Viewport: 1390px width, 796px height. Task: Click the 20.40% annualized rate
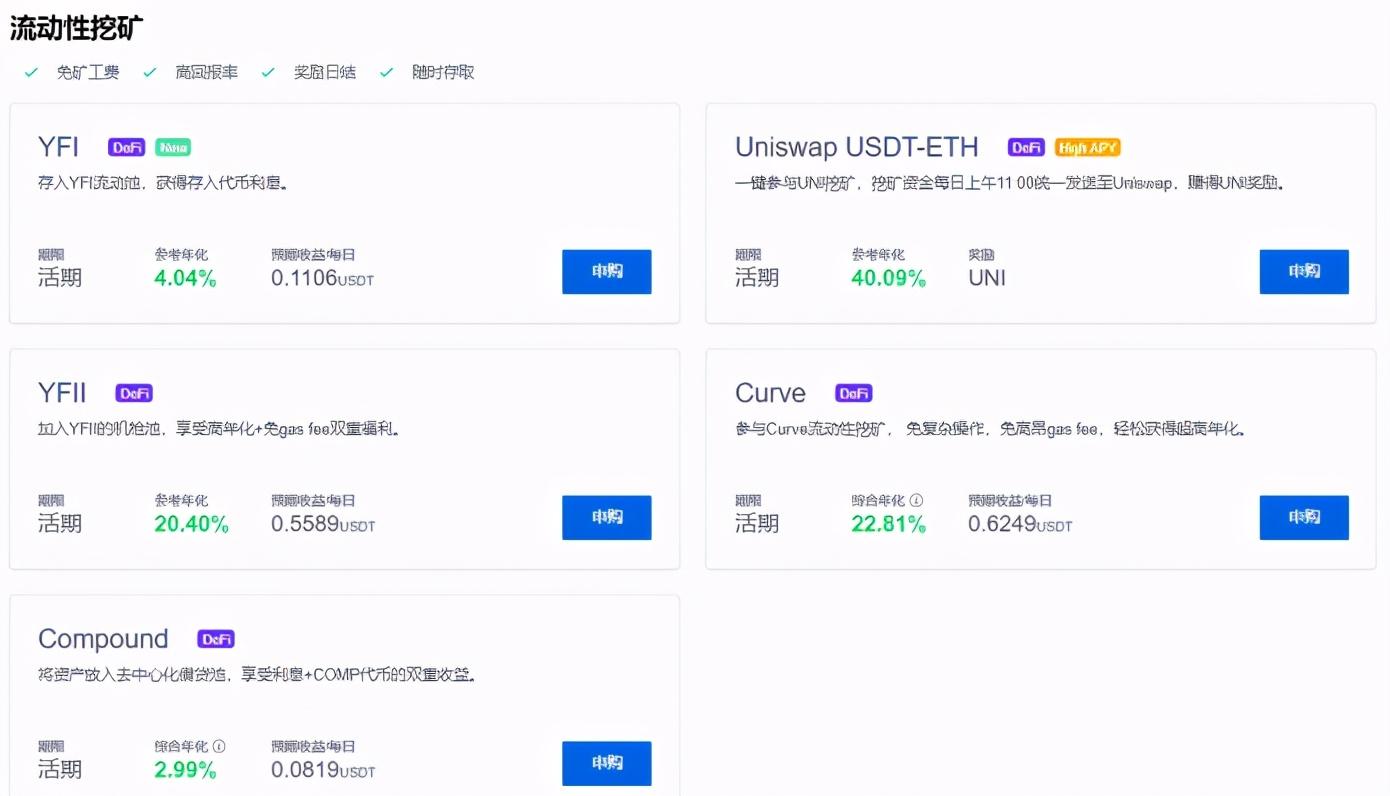191,524
